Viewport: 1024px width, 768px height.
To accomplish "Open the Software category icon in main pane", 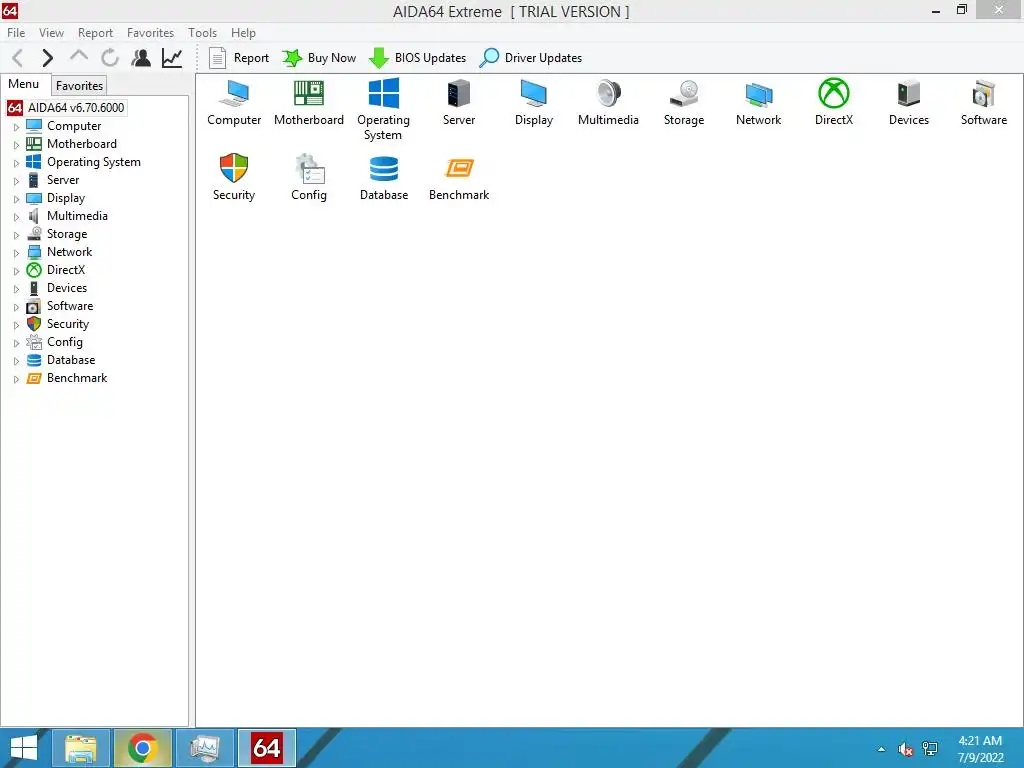I will point(984,103).
